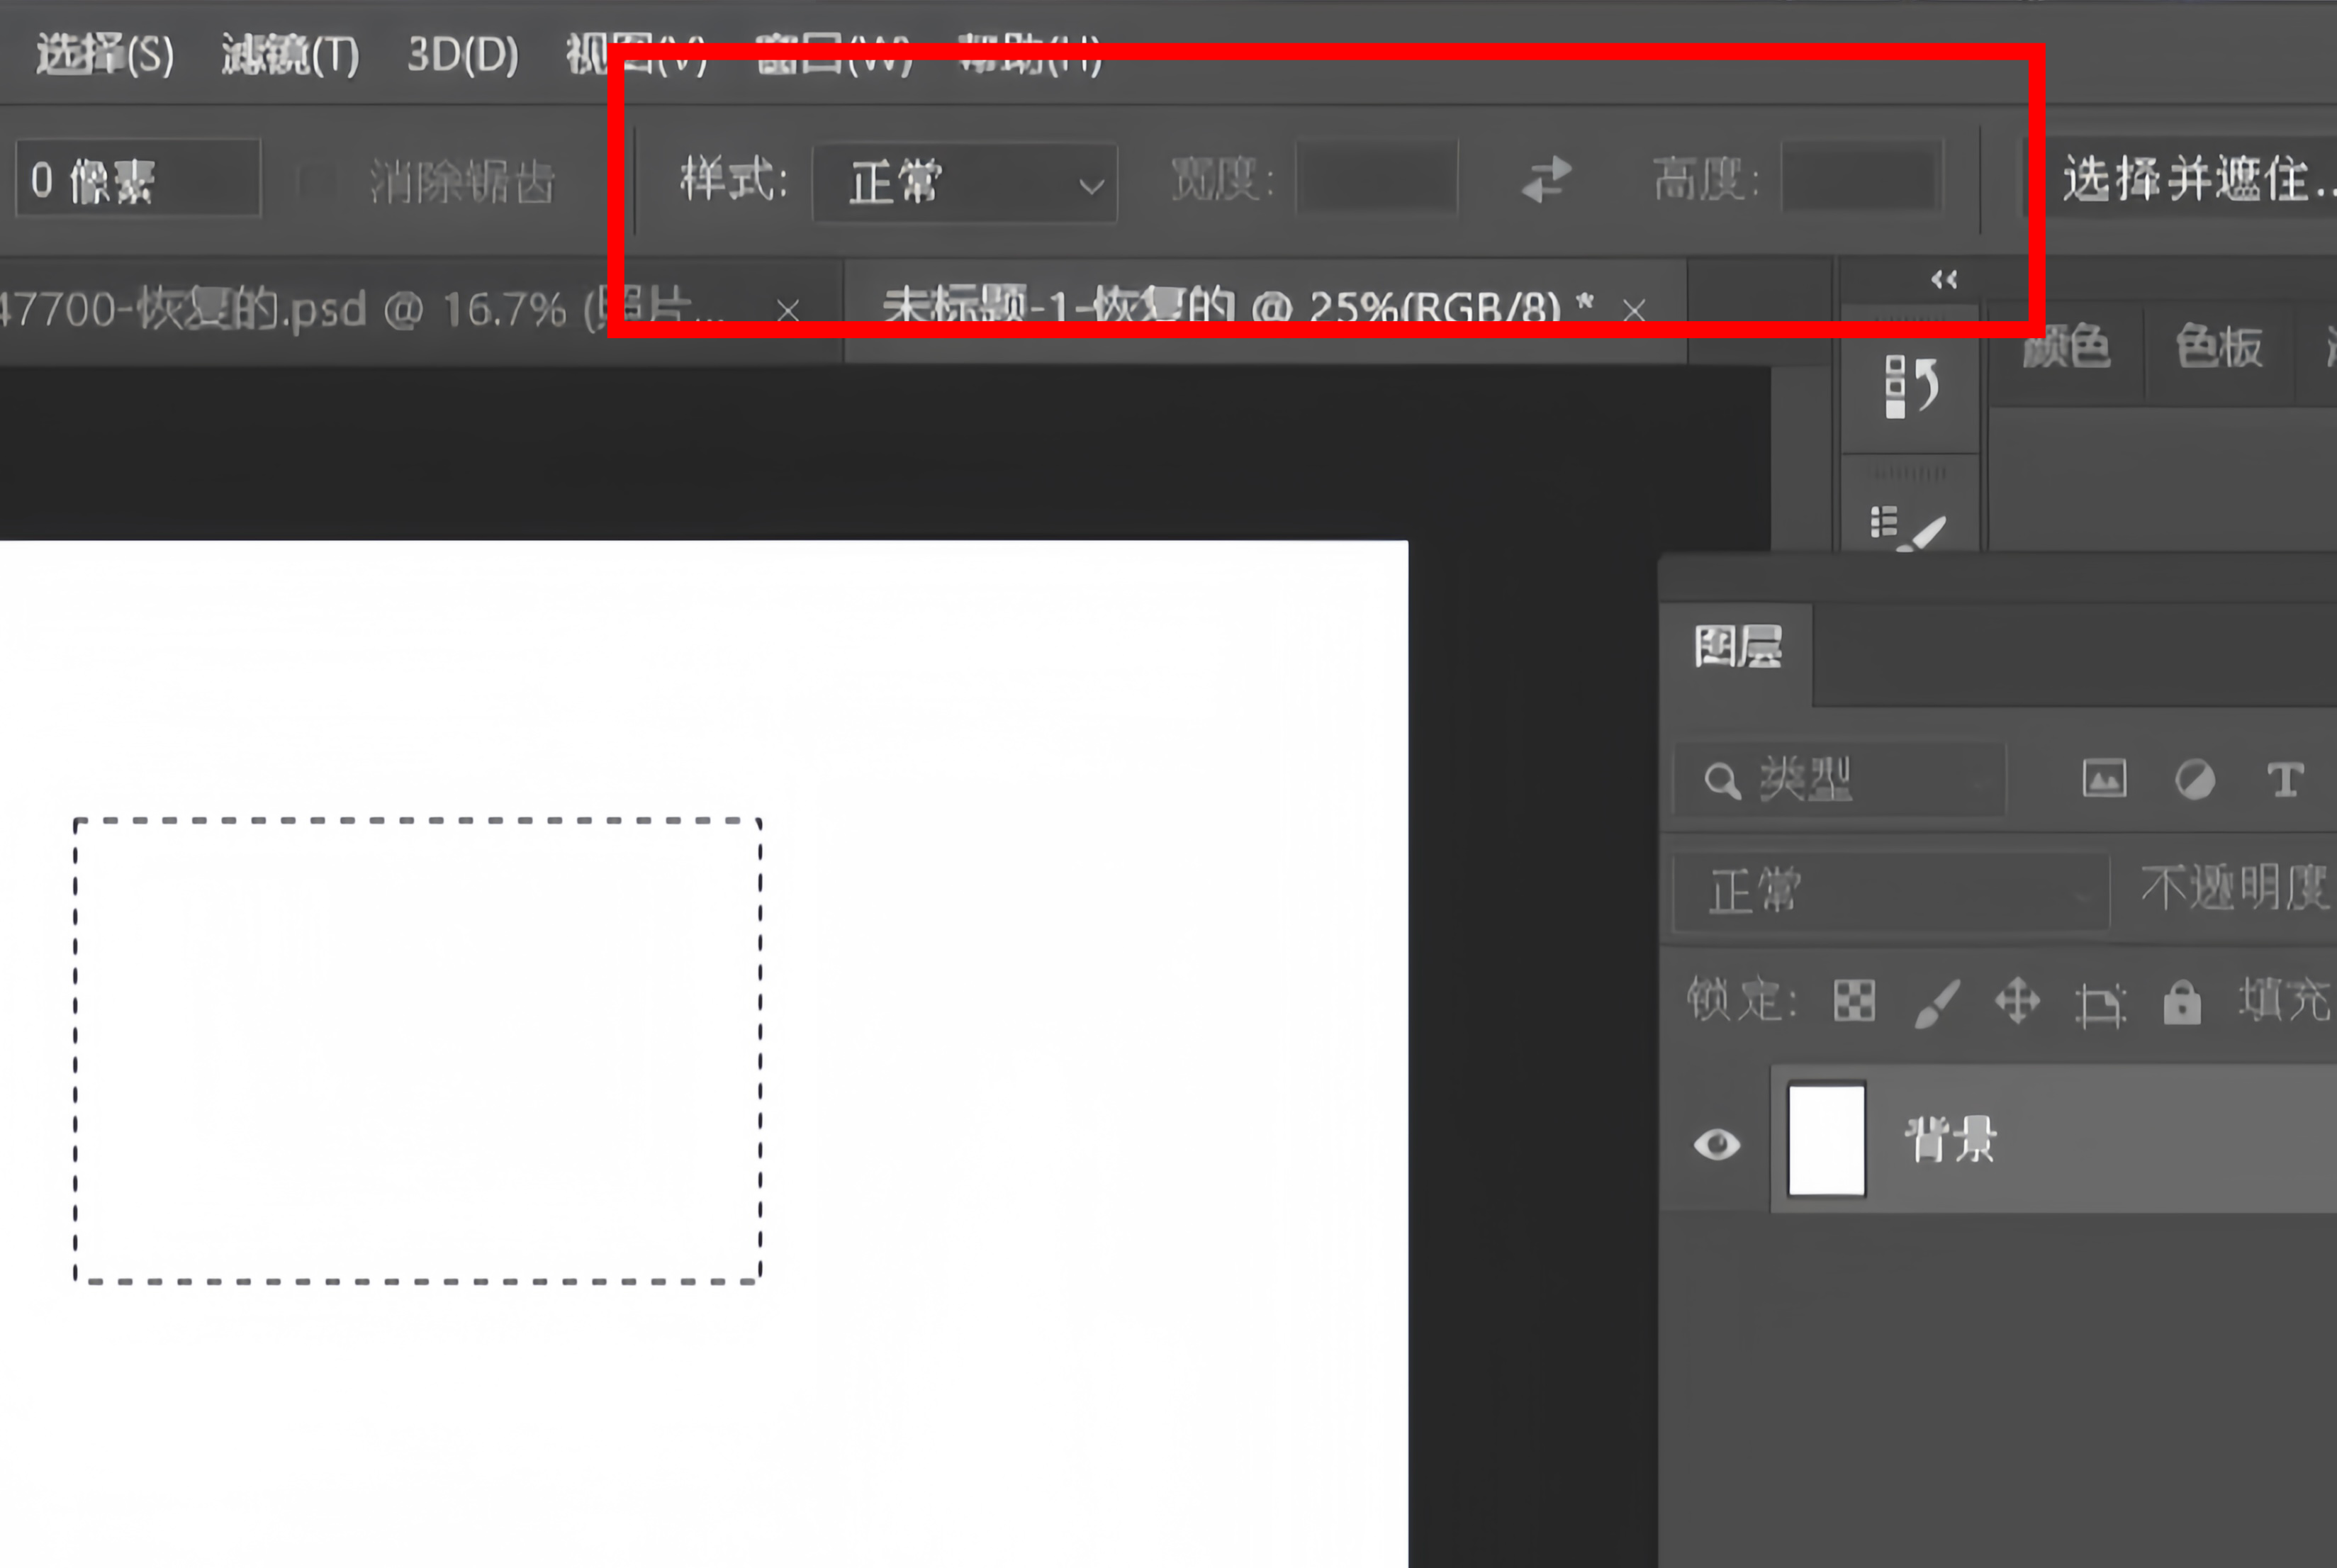
Task: Collapse panels with double-arrow button
Action: click(x=1944, y=279)
